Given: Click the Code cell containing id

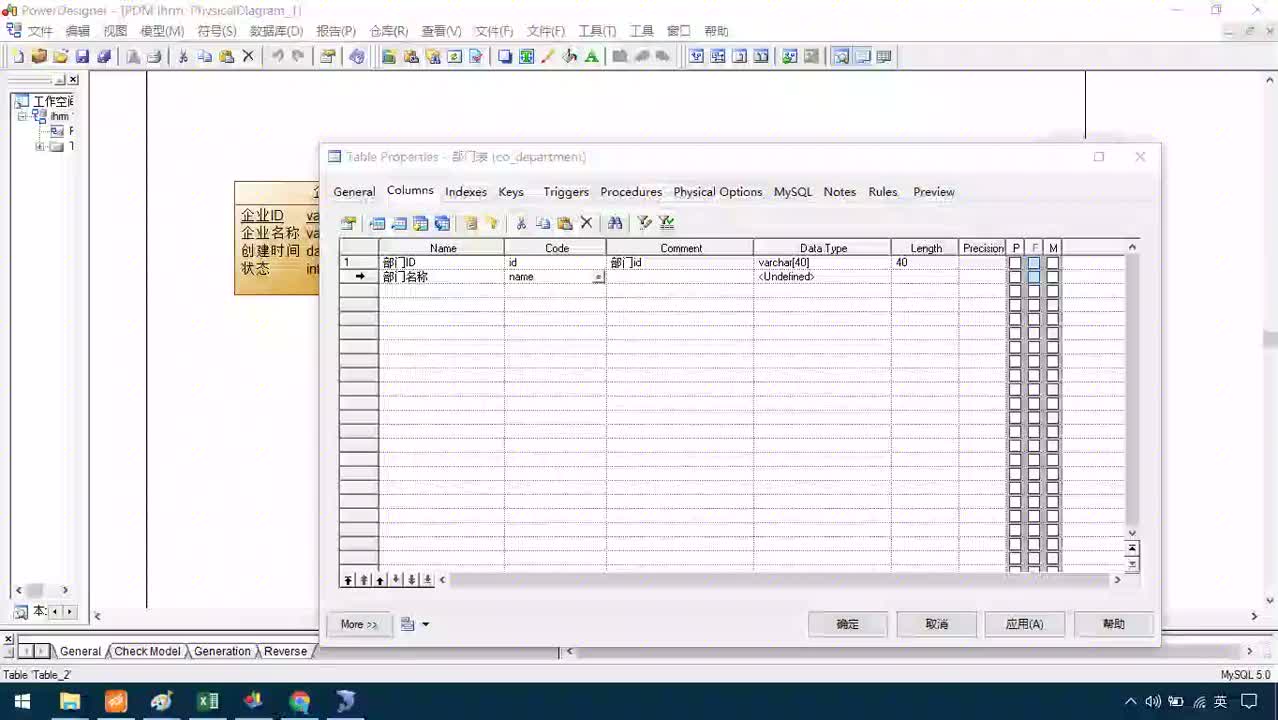Looking at the screenshot, I should (x=555, y=263).
